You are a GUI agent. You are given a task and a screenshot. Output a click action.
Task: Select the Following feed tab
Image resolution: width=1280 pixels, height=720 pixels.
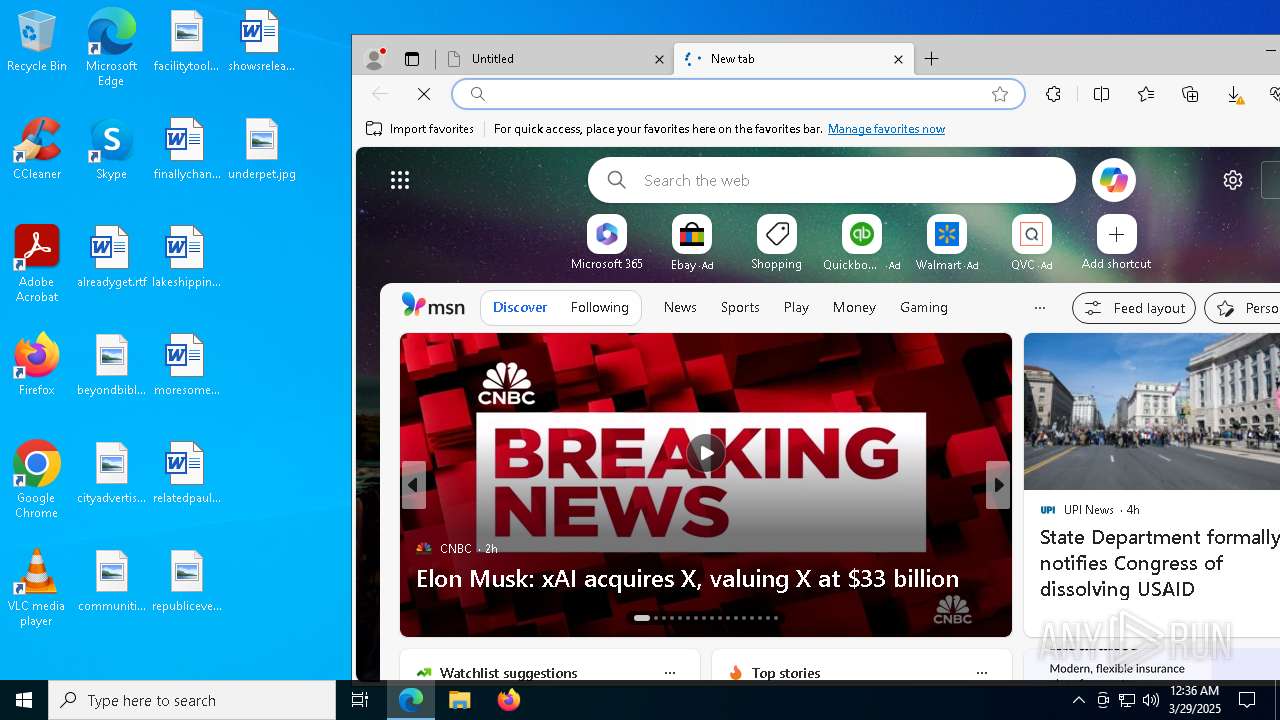(x=600, y=307)
